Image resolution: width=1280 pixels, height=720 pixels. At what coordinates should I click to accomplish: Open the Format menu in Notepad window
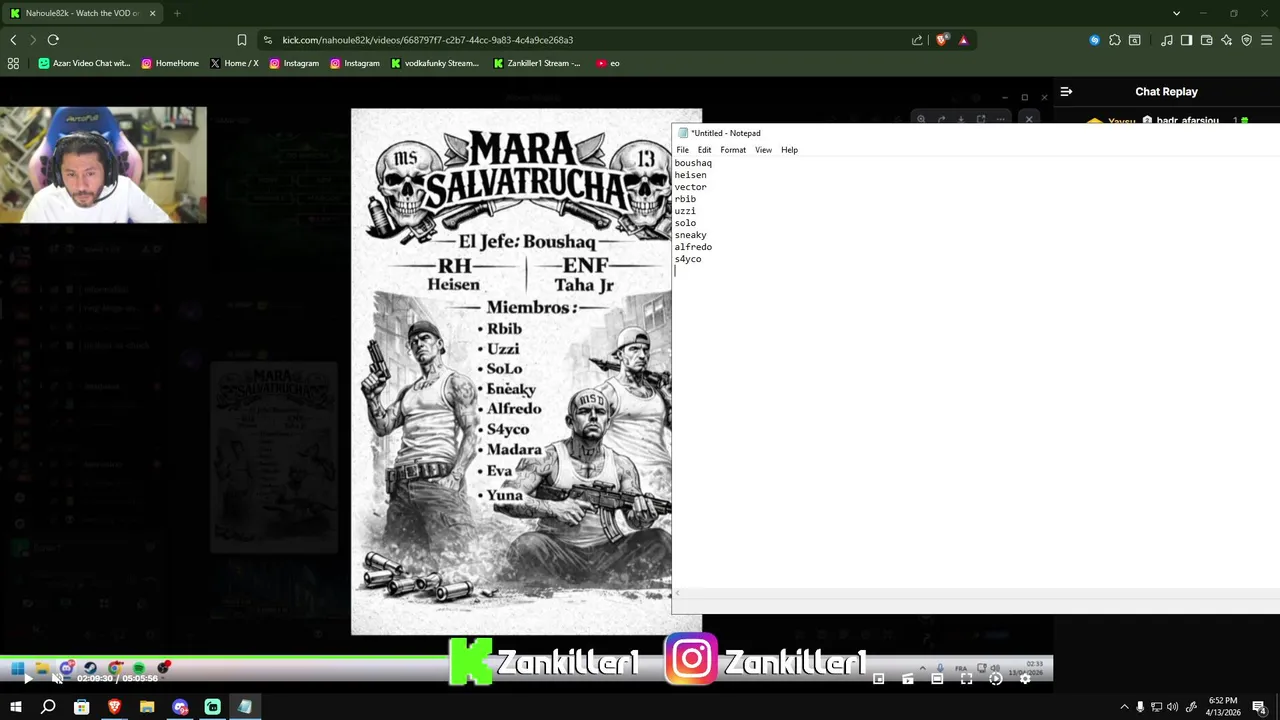pos(733,150)
